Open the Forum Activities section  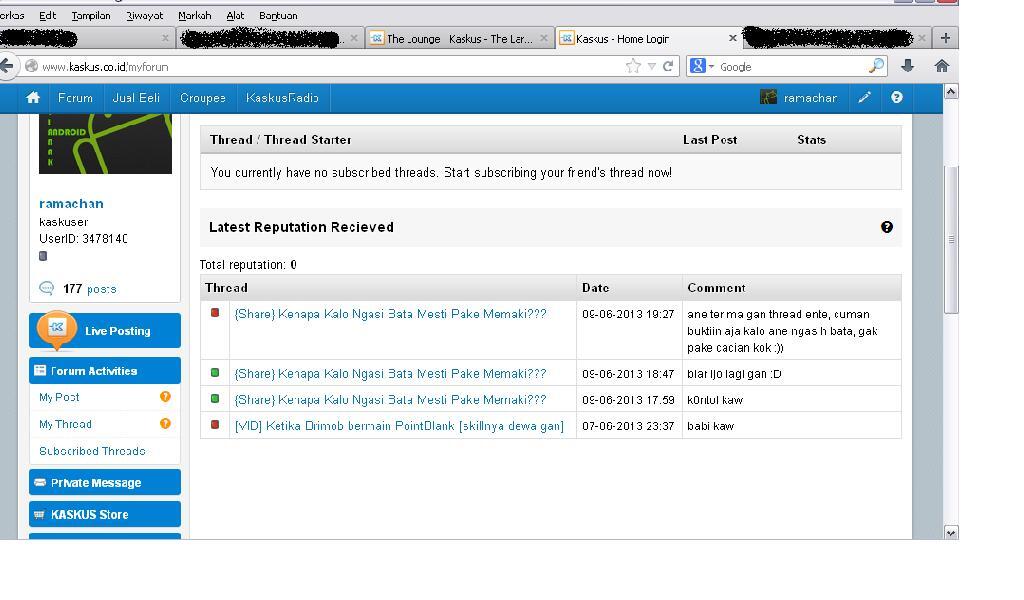click(105, 370)
